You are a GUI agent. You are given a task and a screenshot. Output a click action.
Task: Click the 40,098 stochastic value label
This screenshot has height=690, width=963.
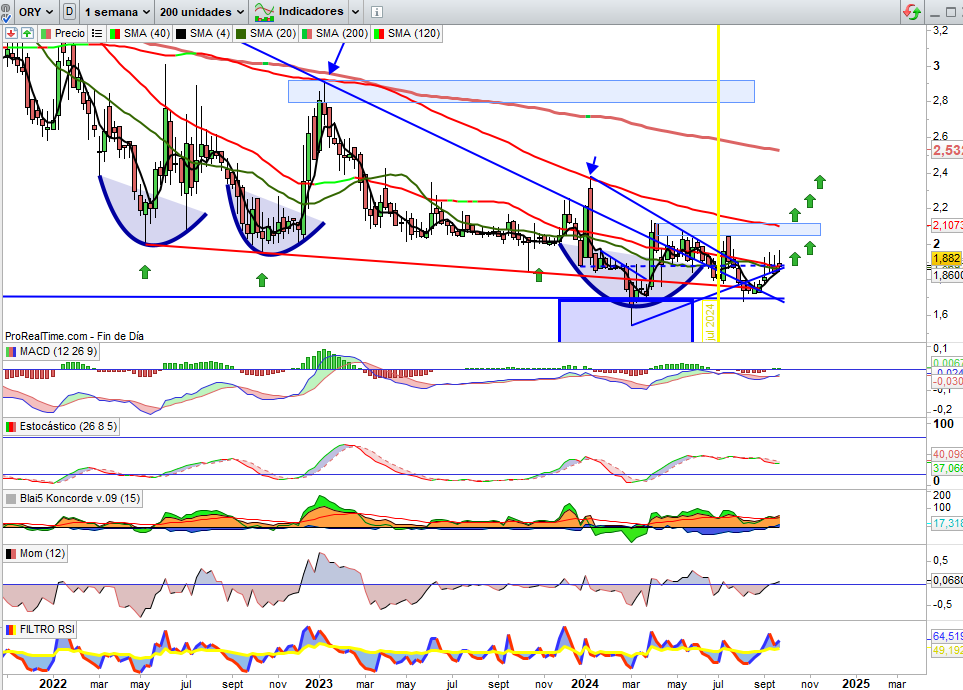947,455
